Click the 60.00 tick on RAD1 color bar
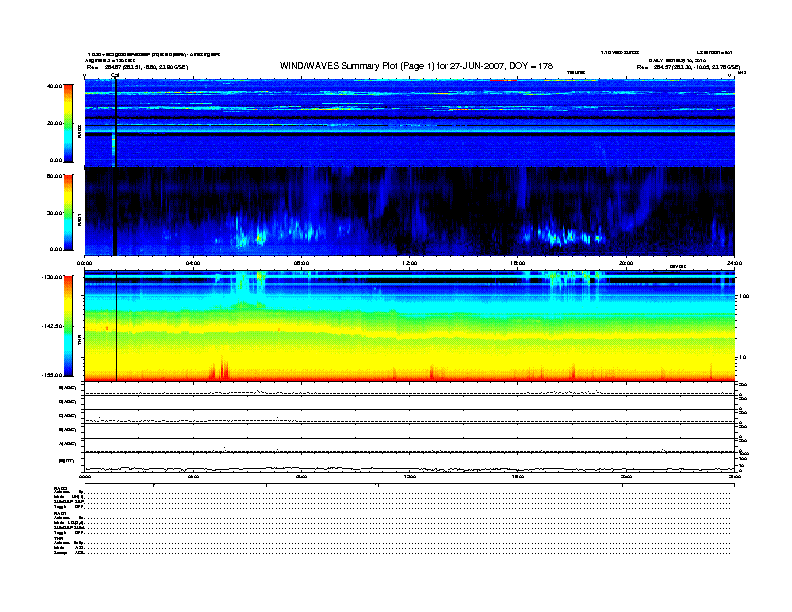The height and width of the screenshot is (612, 792). (x=54, y=176)
